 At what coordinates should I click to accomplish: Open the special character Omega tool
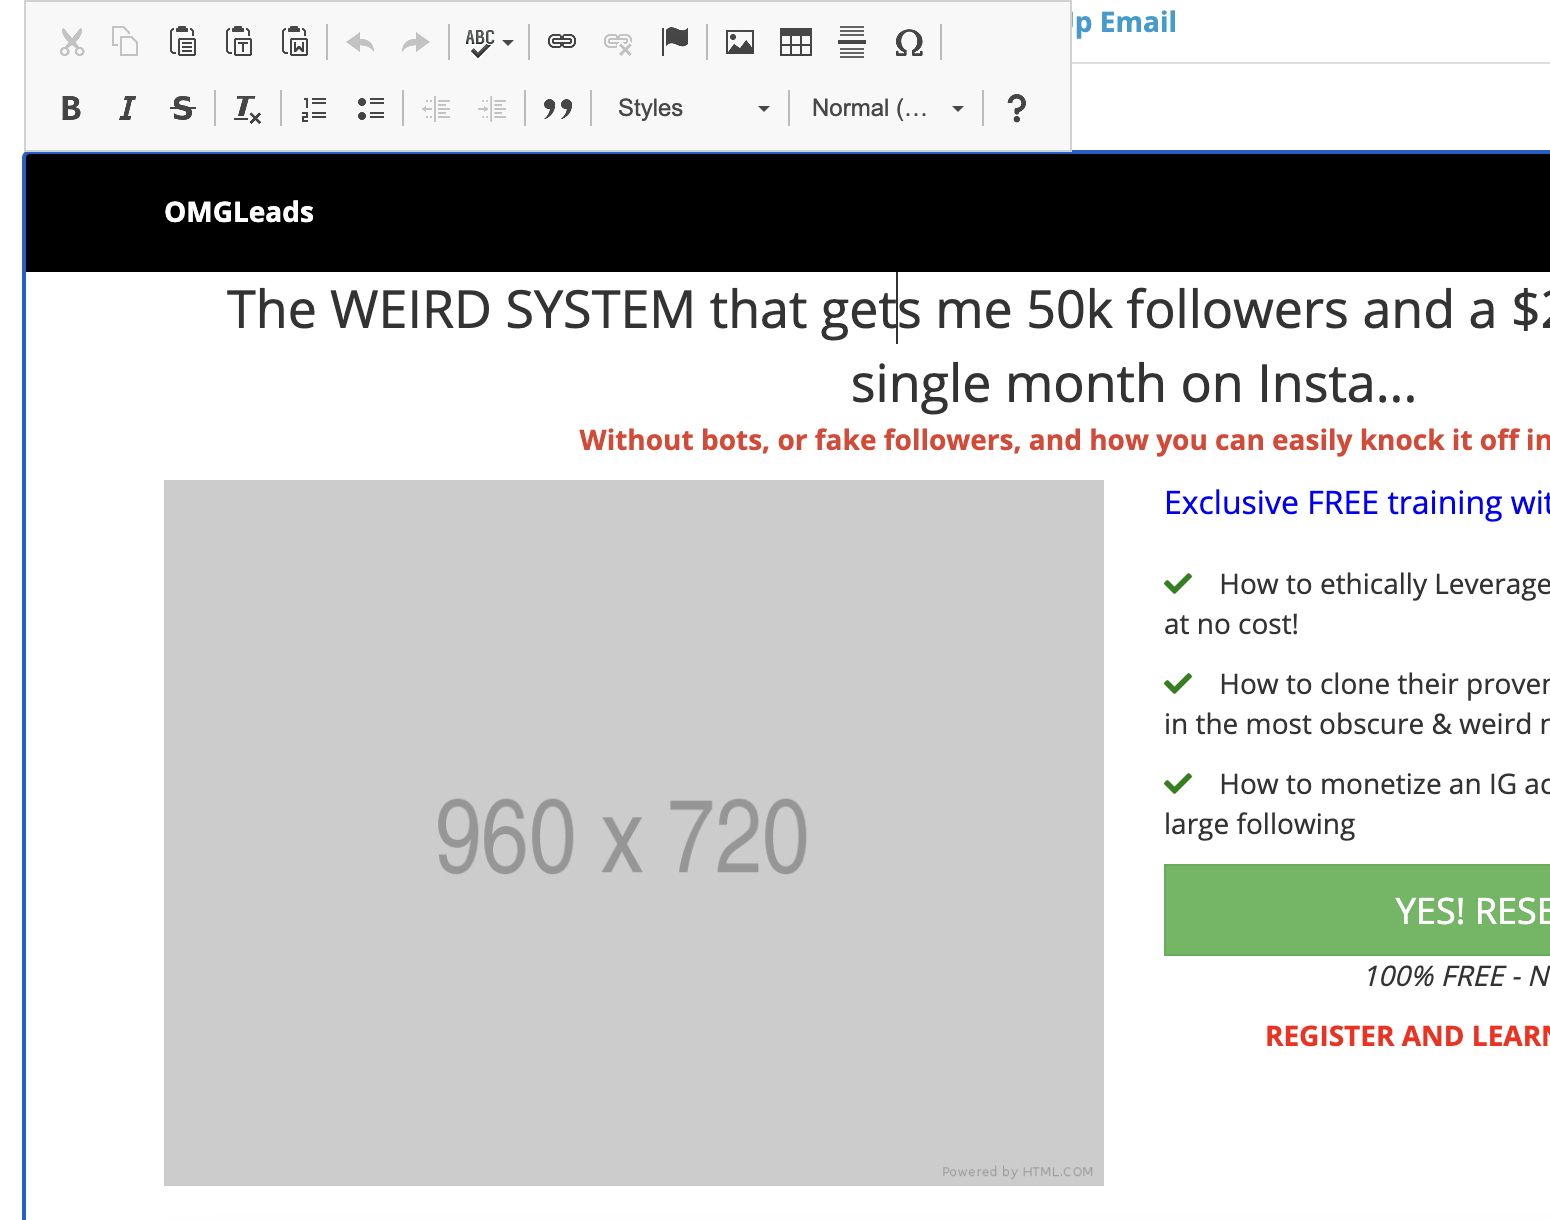(x=908, y=43)
